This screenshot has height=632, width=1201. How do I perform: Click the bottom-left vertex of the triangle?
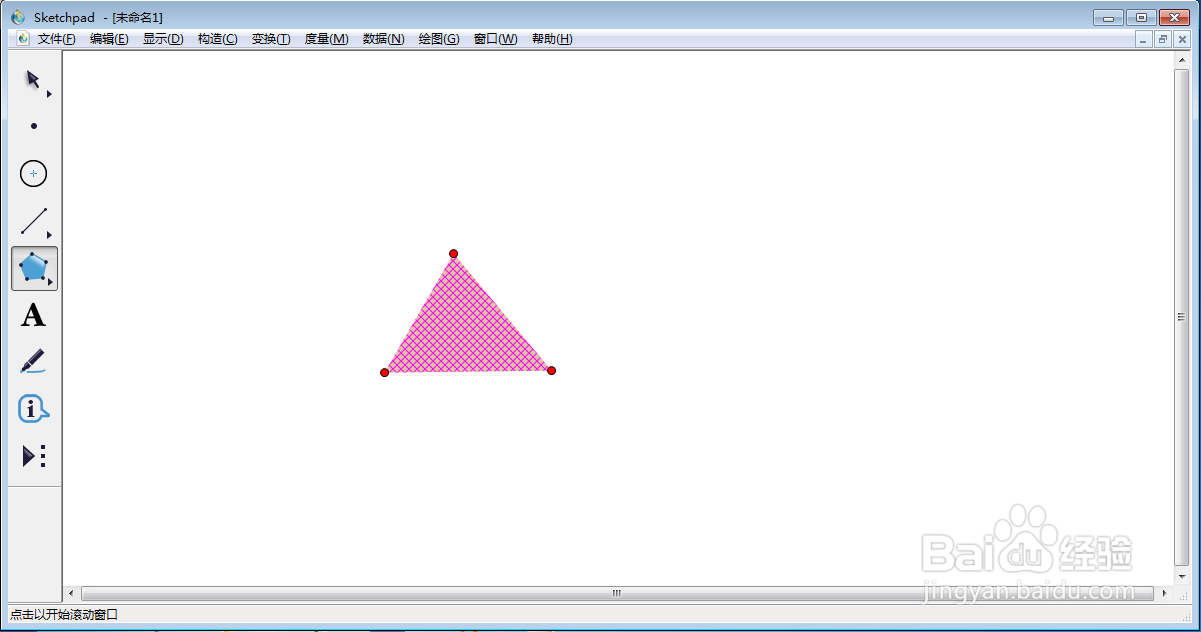tap(384, 373)
